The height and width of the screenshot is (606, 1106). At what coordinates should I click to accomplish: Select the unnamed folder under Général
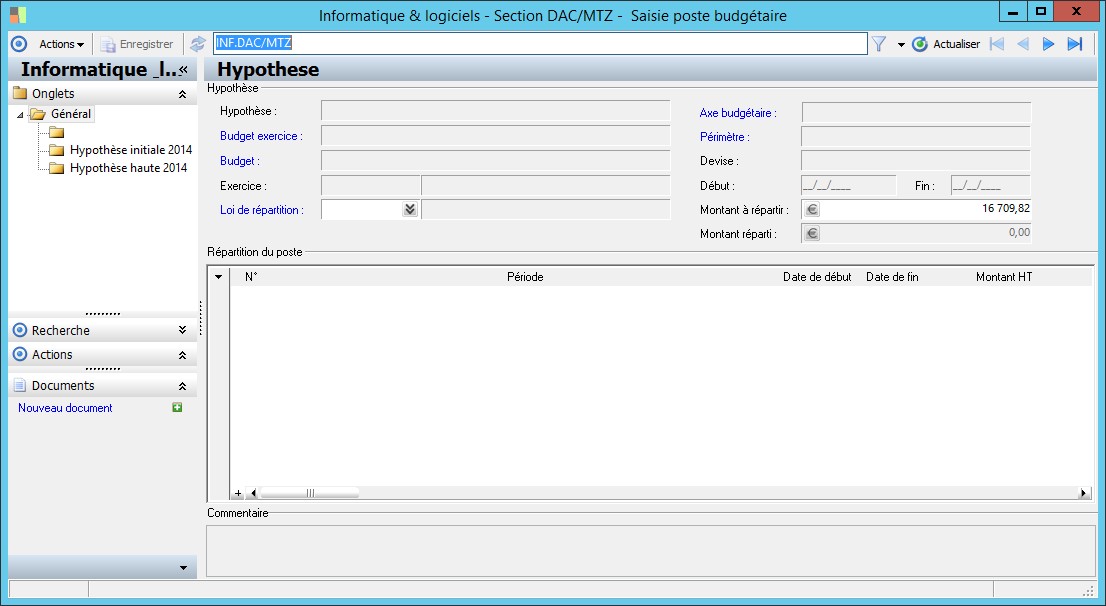56,132
